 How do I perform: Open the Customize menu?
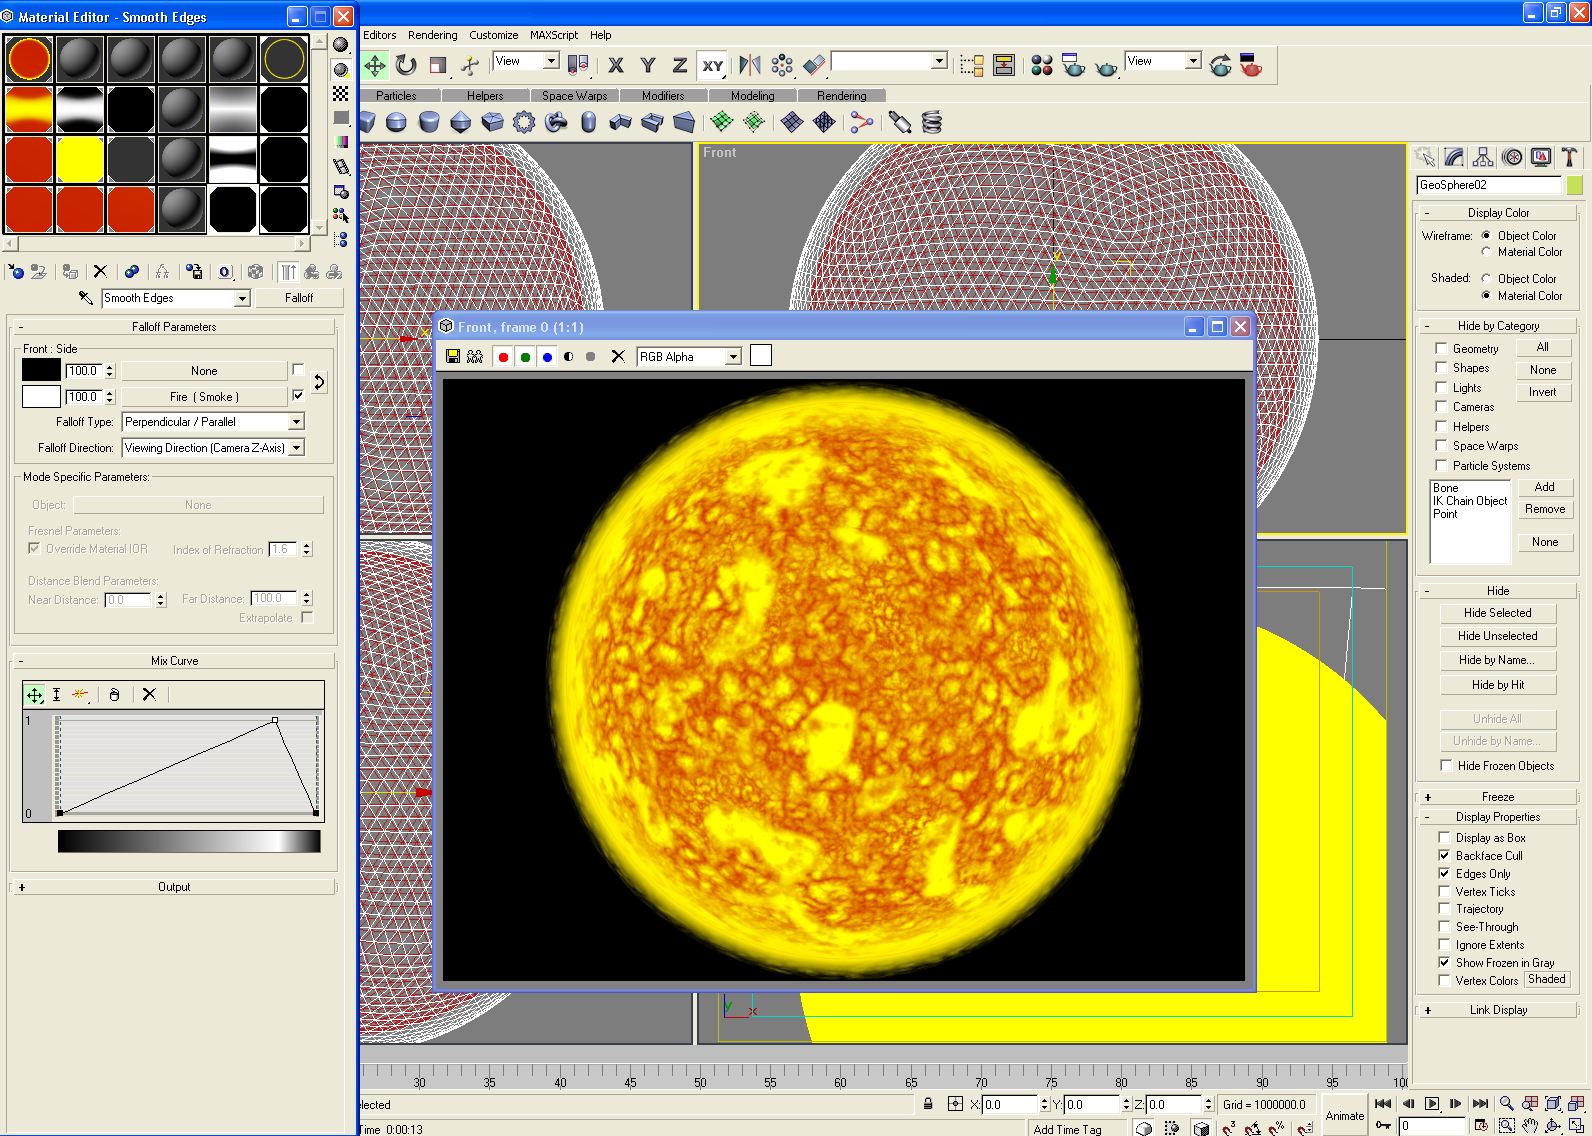(494, 35)
